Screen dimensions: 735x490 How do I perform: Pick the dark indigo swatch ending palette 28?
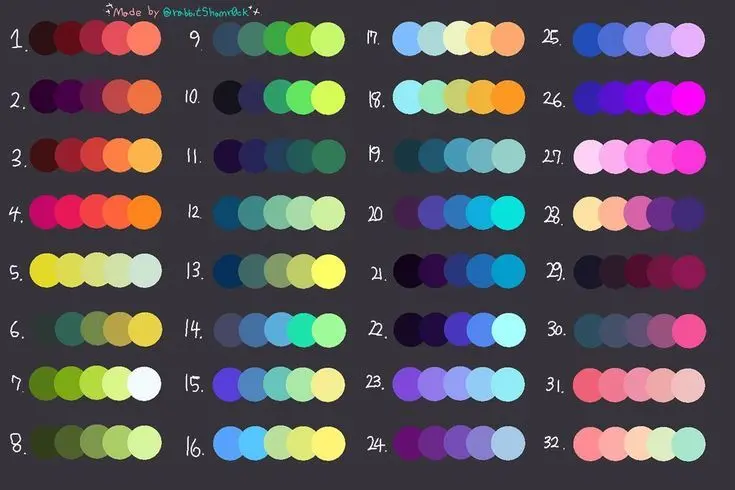[688, 214]
